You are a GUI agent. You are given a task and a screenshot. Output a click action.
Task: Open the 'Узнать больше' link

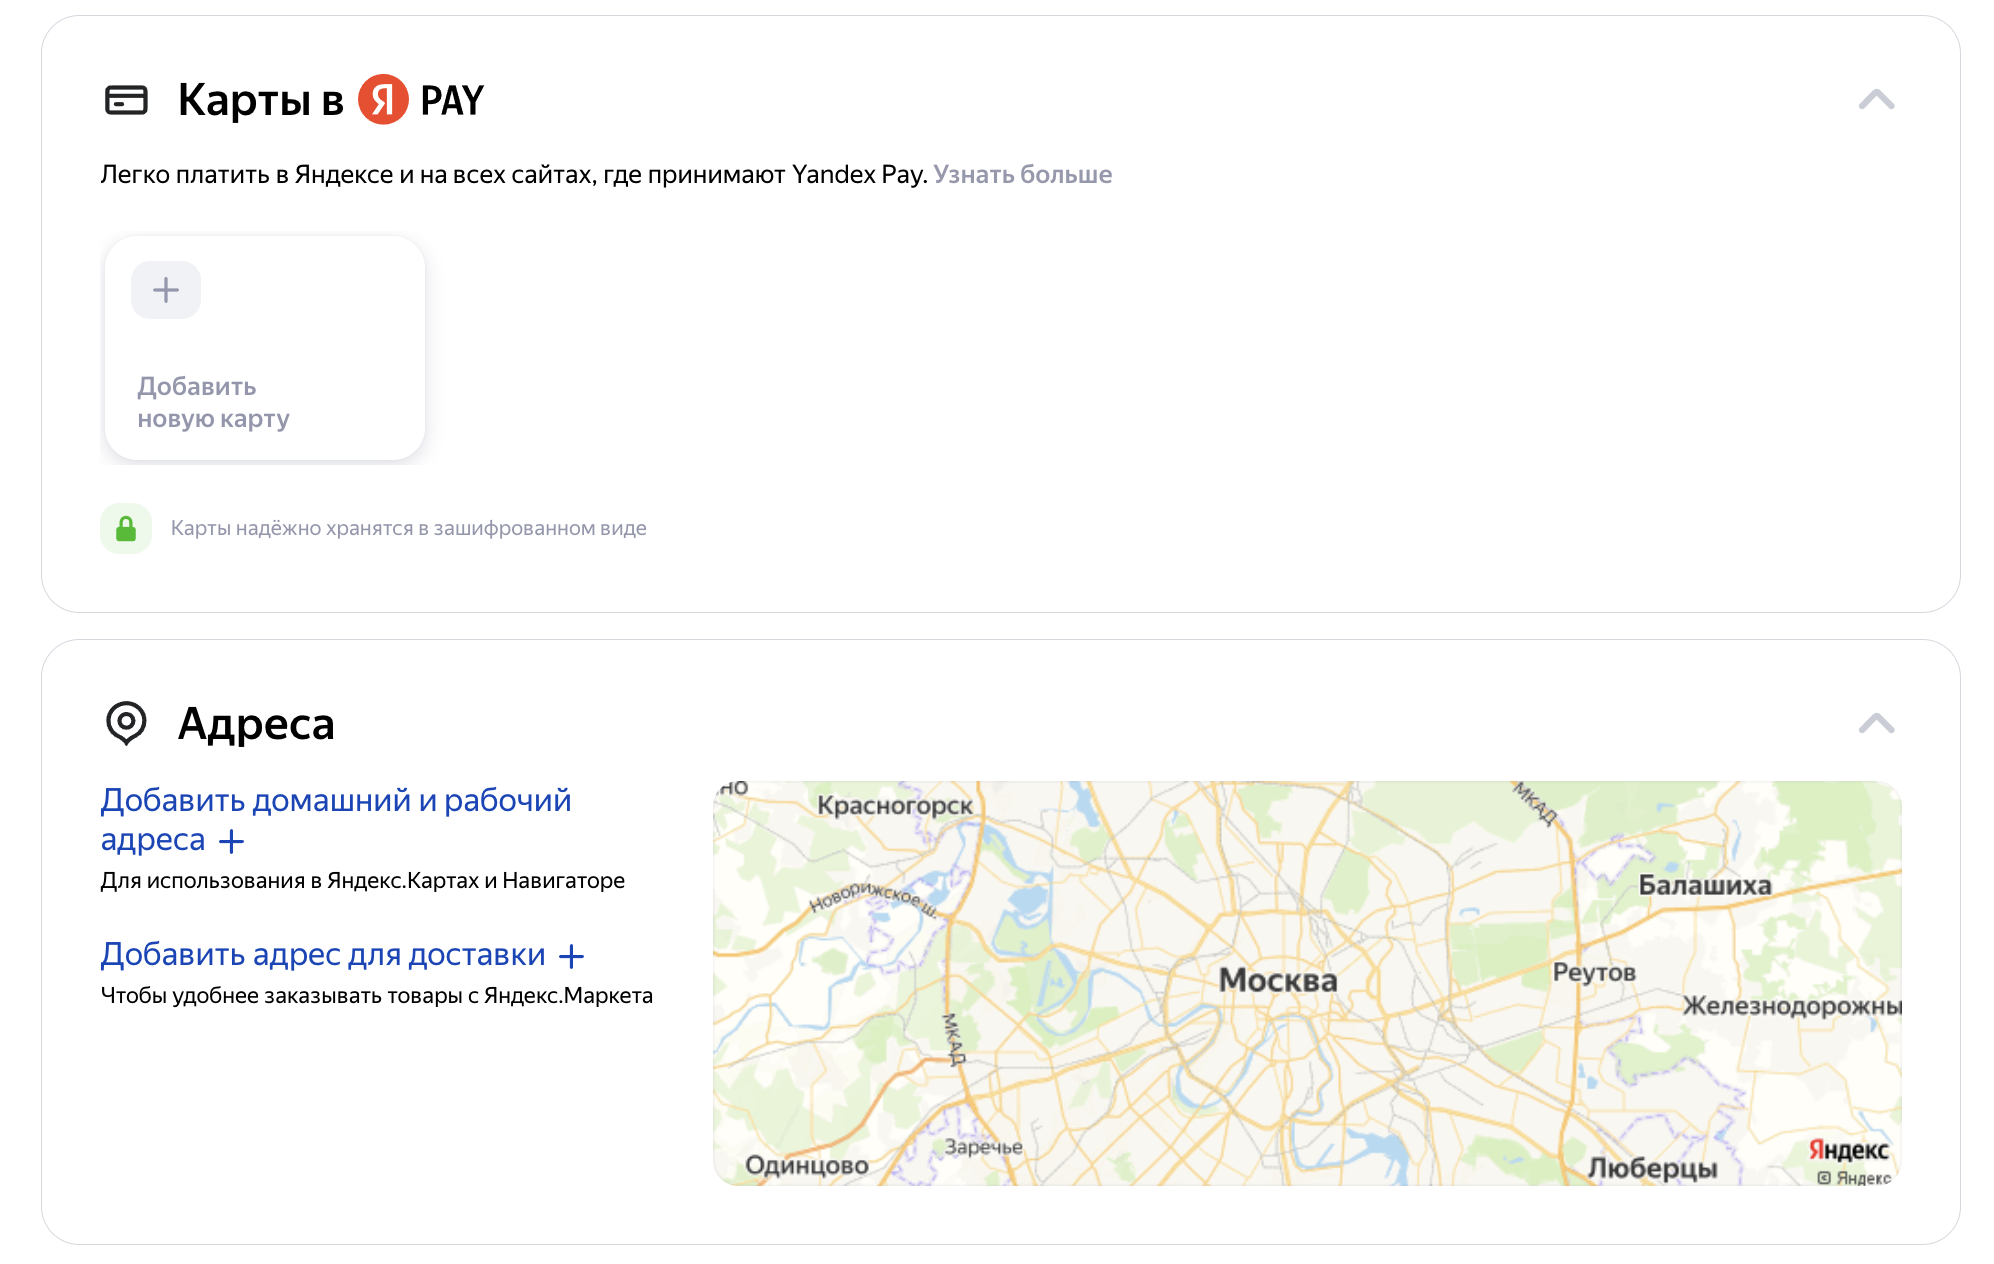pyautogui.click(x=1022, y=174)
